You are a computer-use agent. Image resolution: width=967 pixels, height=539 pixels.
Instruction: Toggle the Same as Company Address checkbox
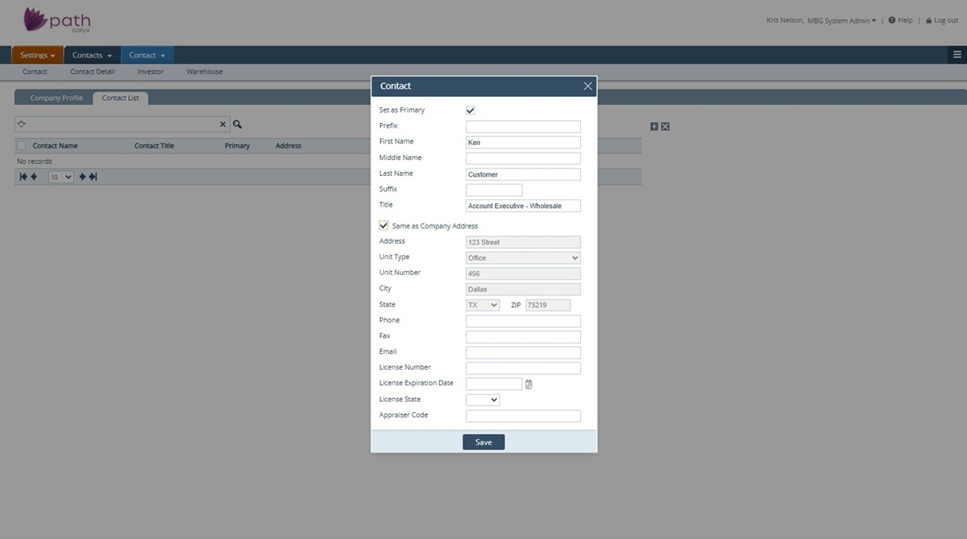click(384, 226)
